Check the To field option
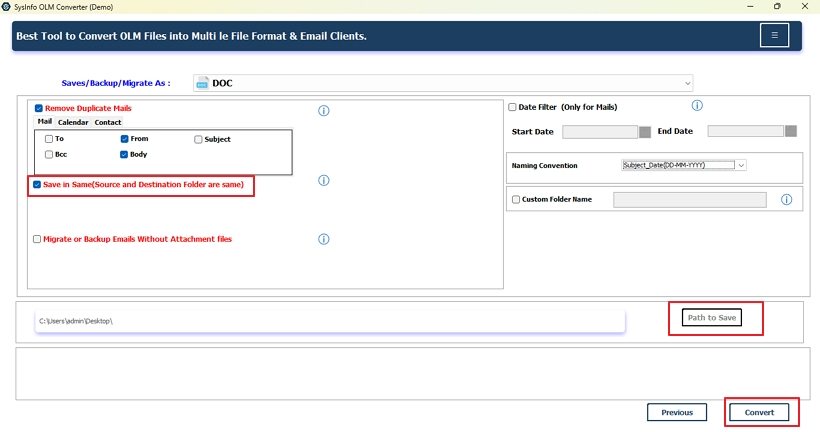Viewport: 820px width, 432px height. (x=49, y=139)
